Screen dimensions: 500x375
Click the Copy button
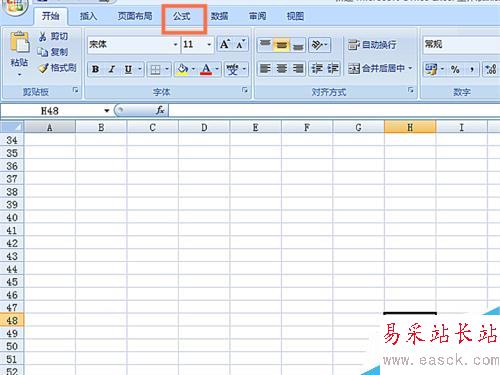pyautogui.click(x=53, y=52)
